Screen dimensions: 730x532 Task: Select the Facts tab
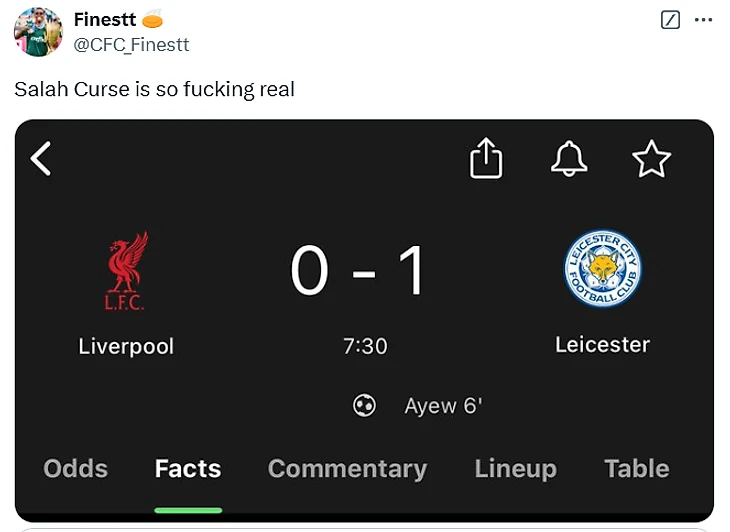(188, 469)
